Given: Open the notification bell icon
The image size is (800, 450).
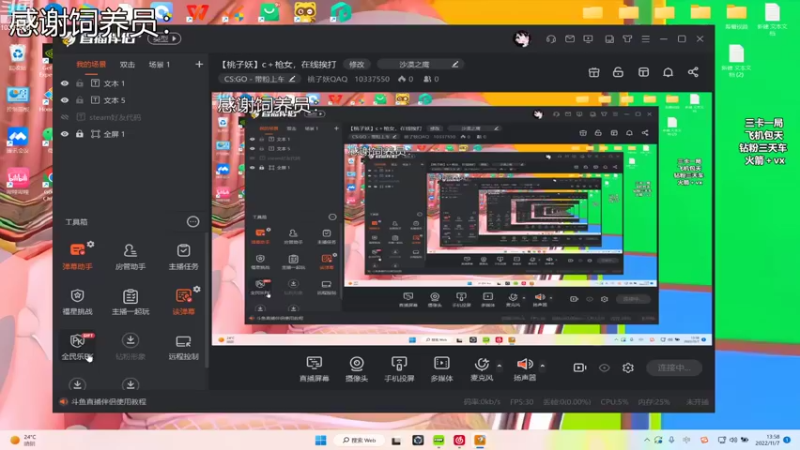Looking at the screenshot, I should (x=668, y=72).
